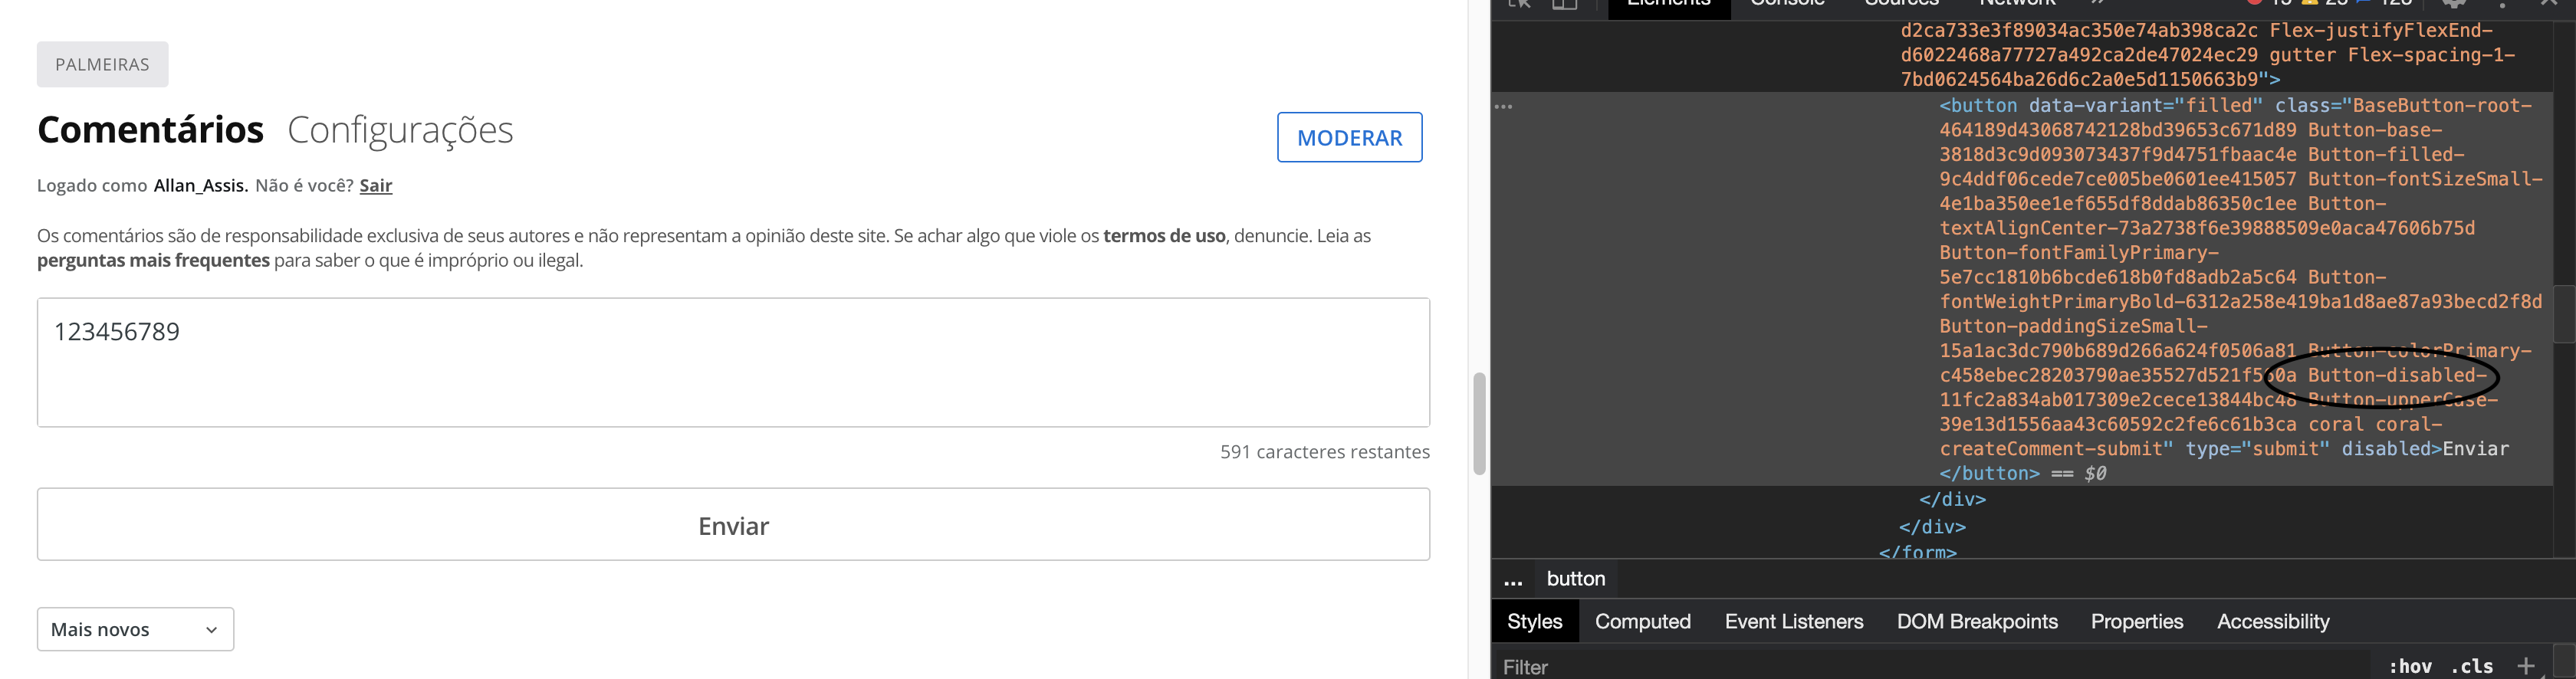The height and width of the screenshot is (679, 2576).
Task: Open the DOM Breakpoints tab
Action: click(x=1977, y=622)
